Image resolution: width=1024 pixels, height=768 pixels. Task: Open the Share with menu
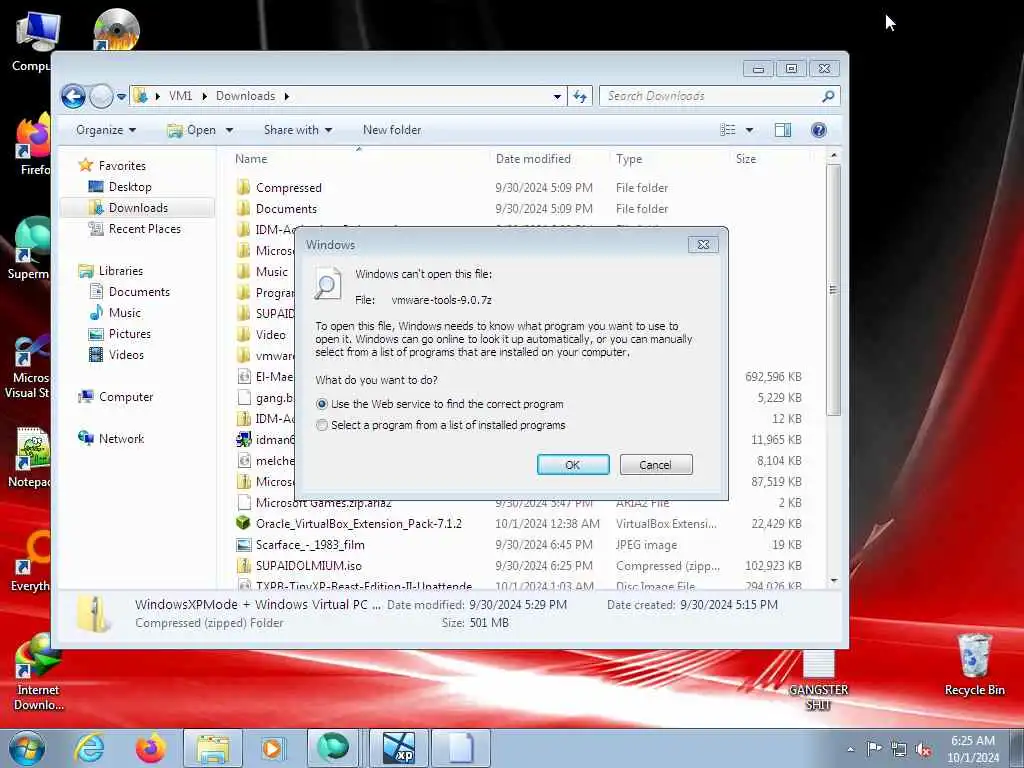[298, 130]
